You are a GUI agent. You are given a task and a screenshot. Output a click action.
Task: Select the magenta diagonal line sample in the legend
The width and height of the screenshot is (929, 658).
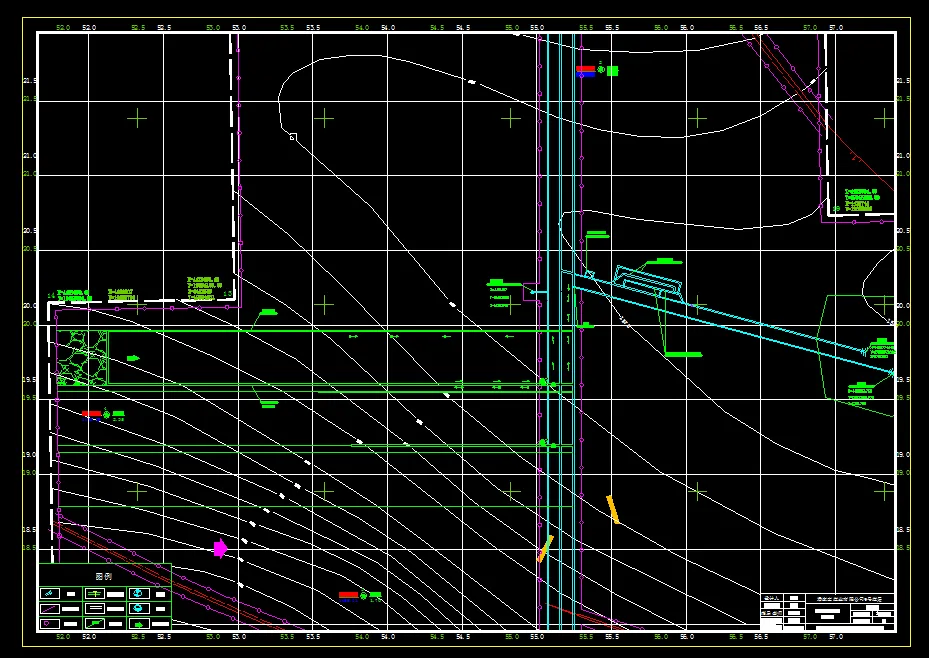[x=48, y=609]
